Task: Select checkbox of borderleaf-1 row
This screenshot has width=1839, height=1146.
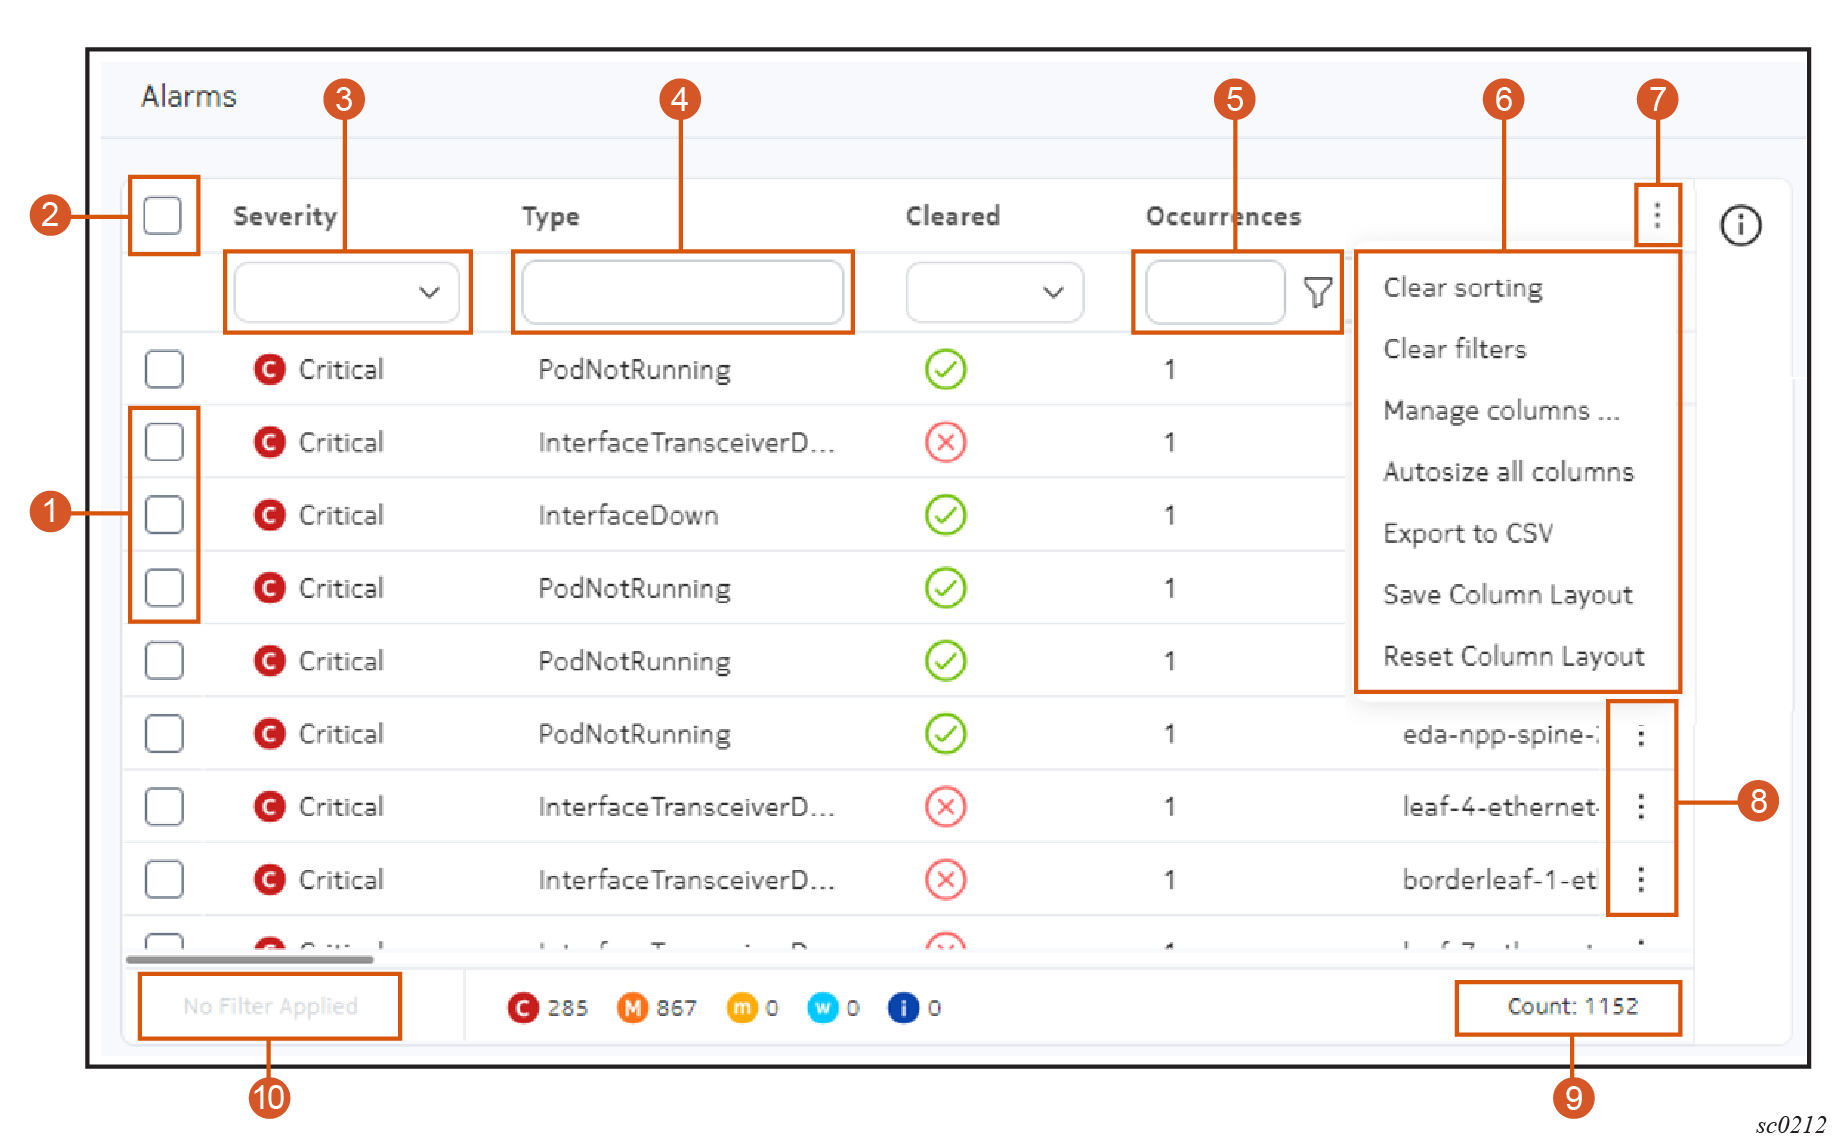Action: (164, 879)
